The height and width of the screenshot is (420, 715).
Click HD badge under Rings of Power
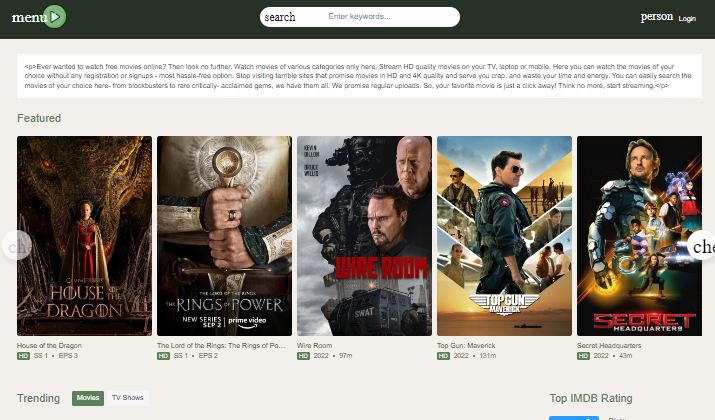coord(163,356)
